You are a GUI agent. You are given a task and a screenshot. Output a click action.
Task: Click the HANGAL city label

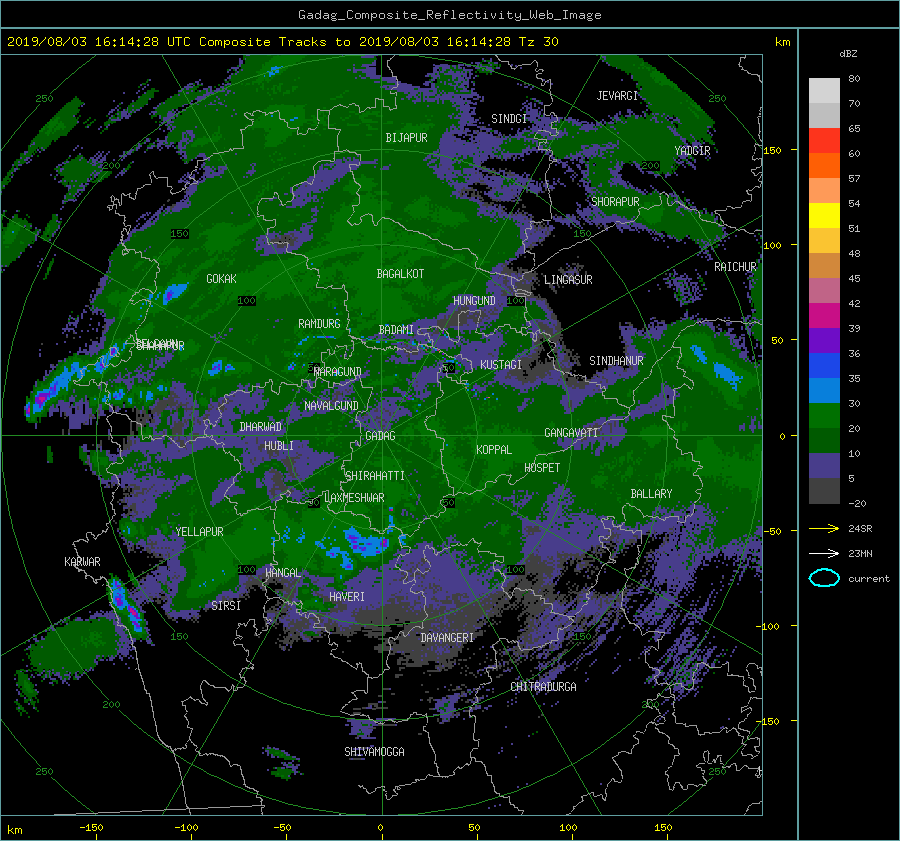(x=283, y=573)
